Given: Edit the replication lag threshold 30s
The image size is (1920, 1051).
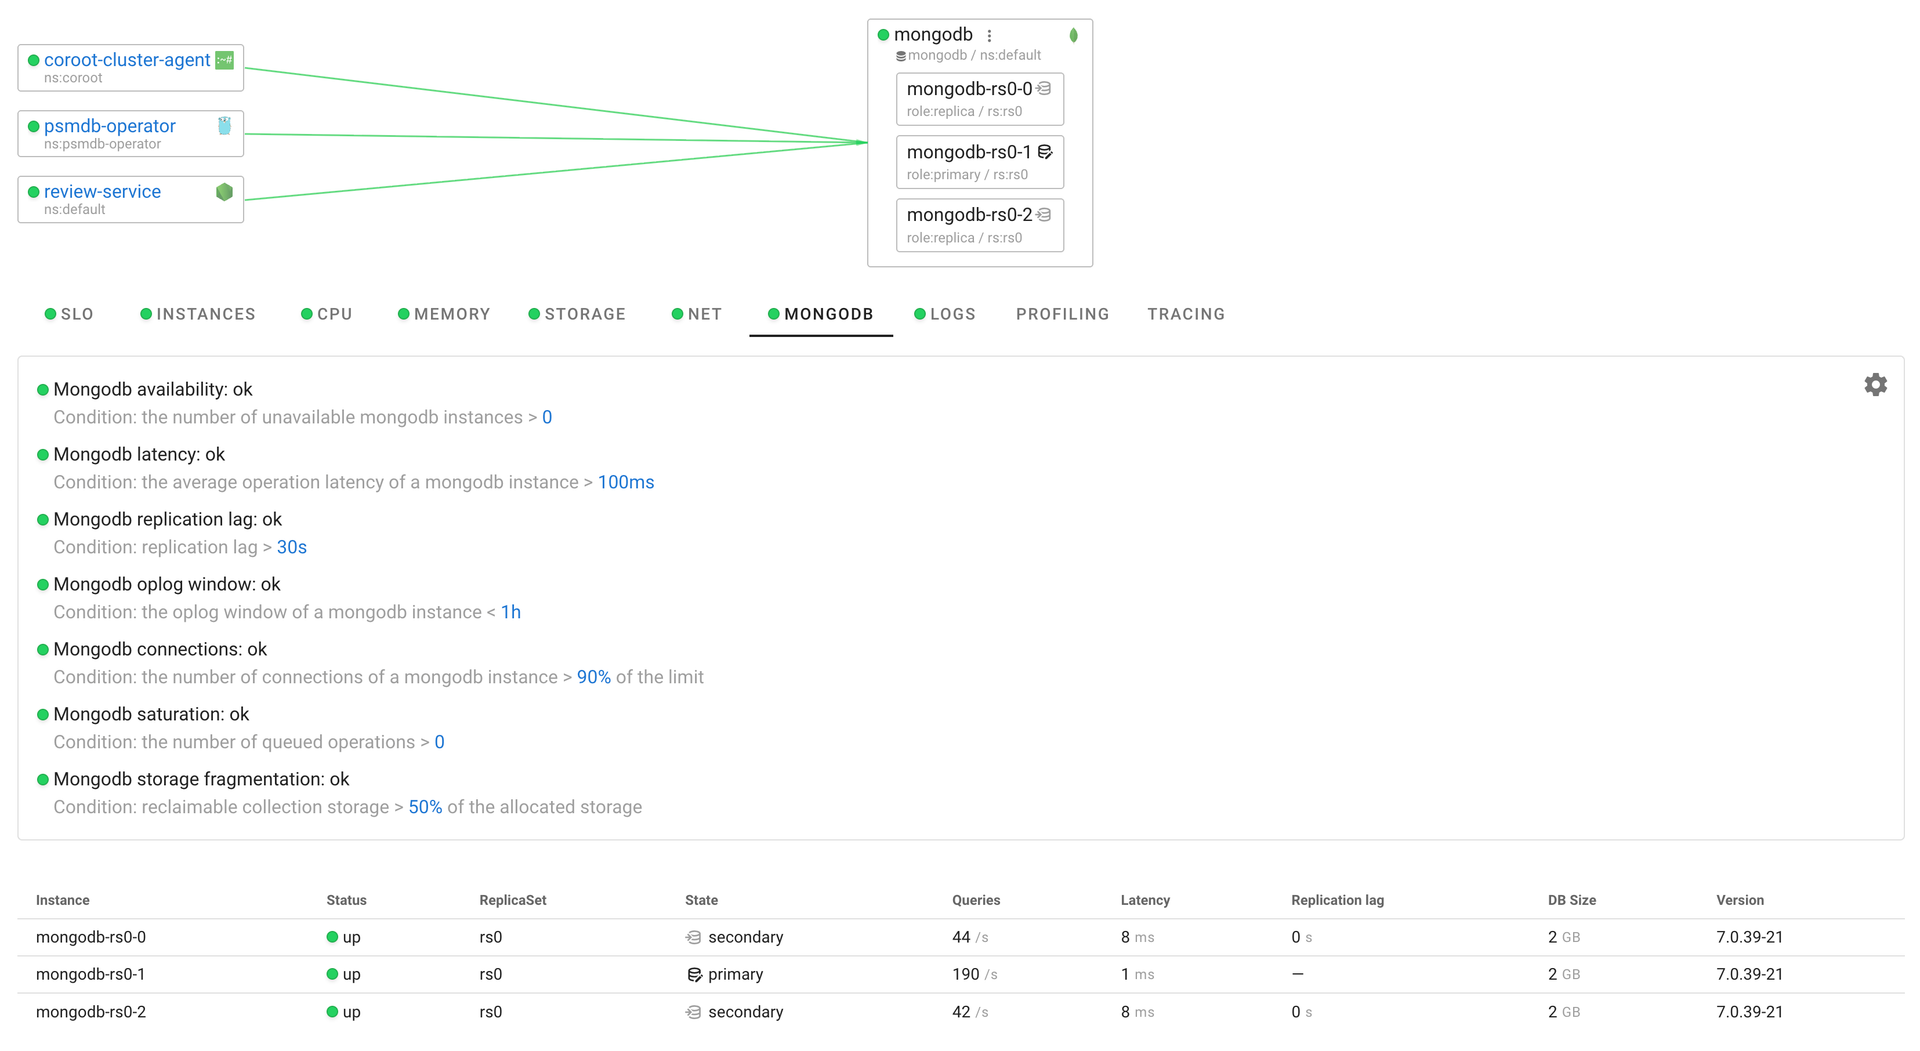Looking at the screenshot, I should click(x=292, y=548).
